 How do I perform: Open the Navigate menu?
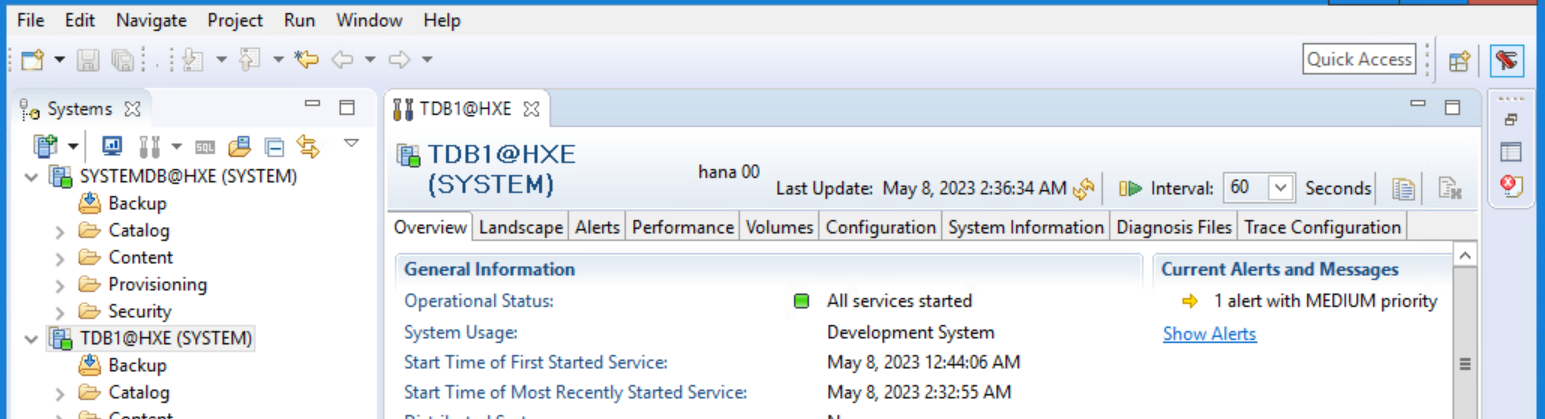pyautogui.click(x=151, y=20)
